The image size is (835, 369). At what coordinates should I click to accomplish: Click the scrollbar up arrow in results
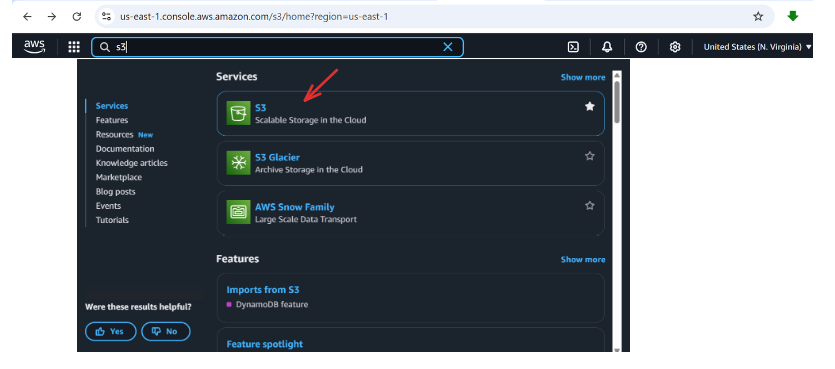pos(617,75)
